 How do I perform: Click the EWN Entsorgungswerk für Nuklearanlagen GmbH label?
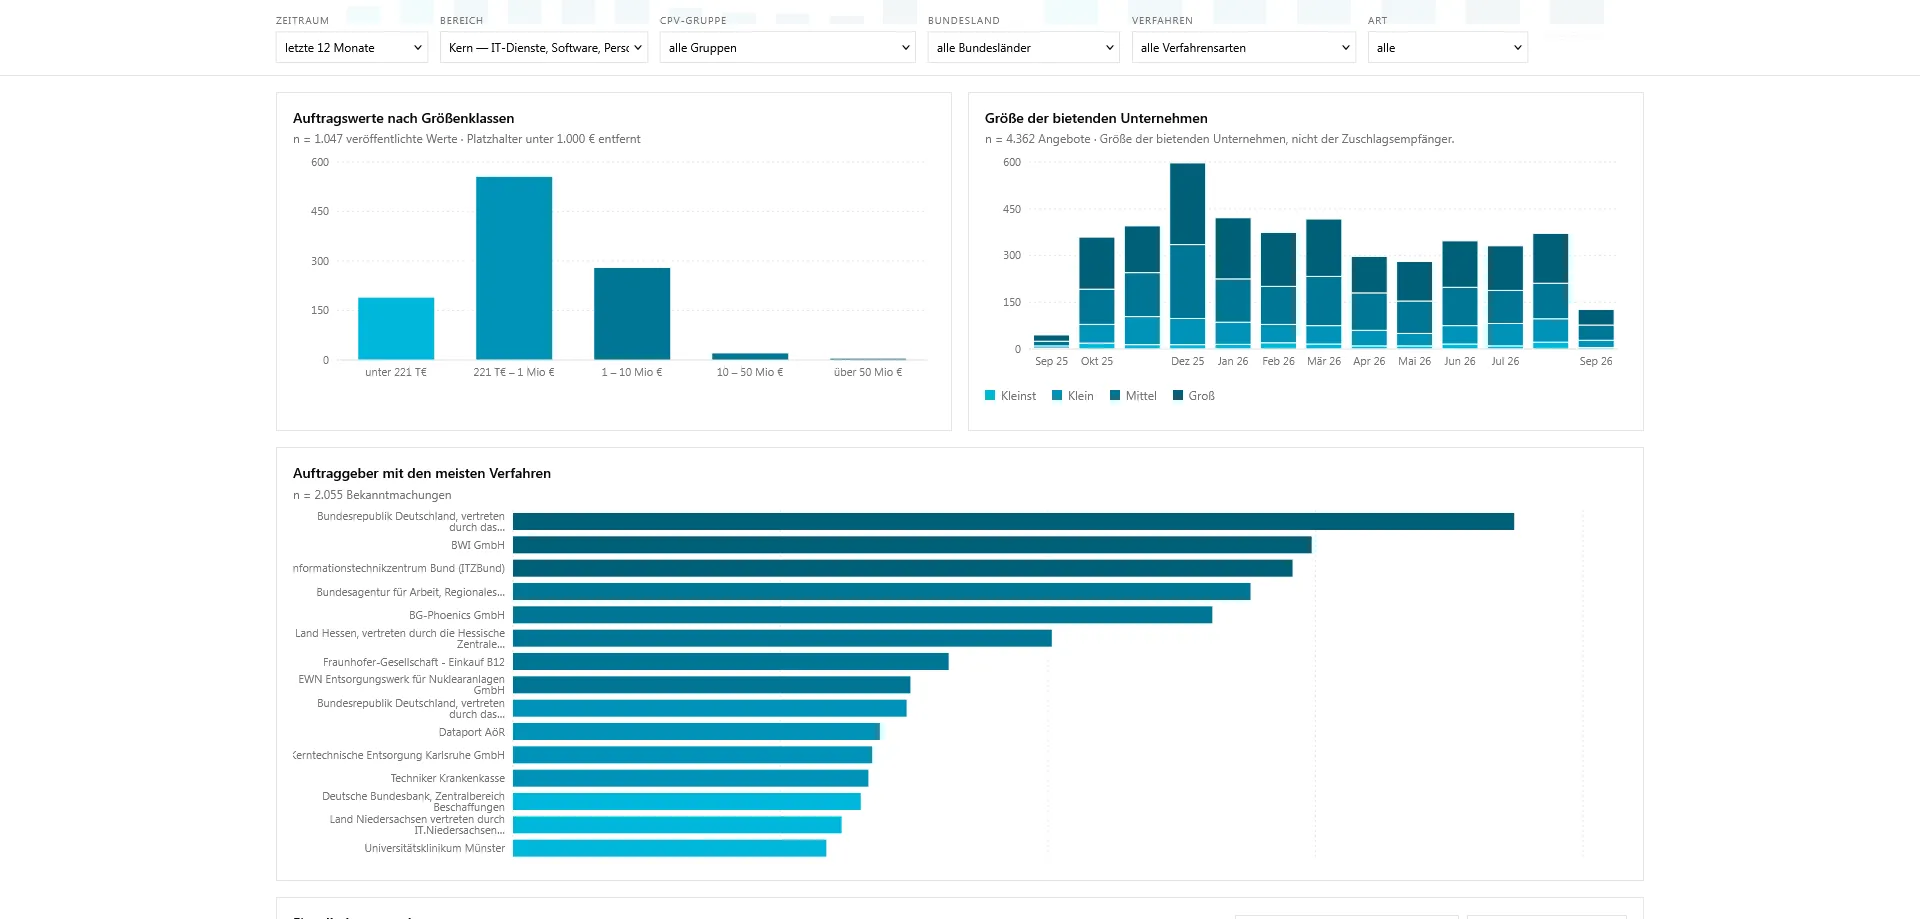click(402, 685)
